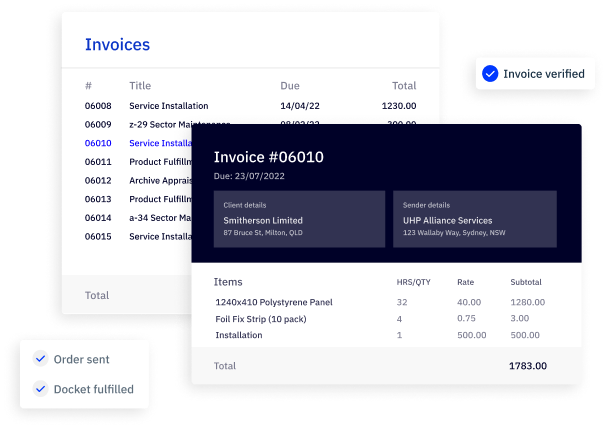The image size is (608, 429).
Task: Toggle the Docket fulfilled checkmark
Action: coord(40,389)
